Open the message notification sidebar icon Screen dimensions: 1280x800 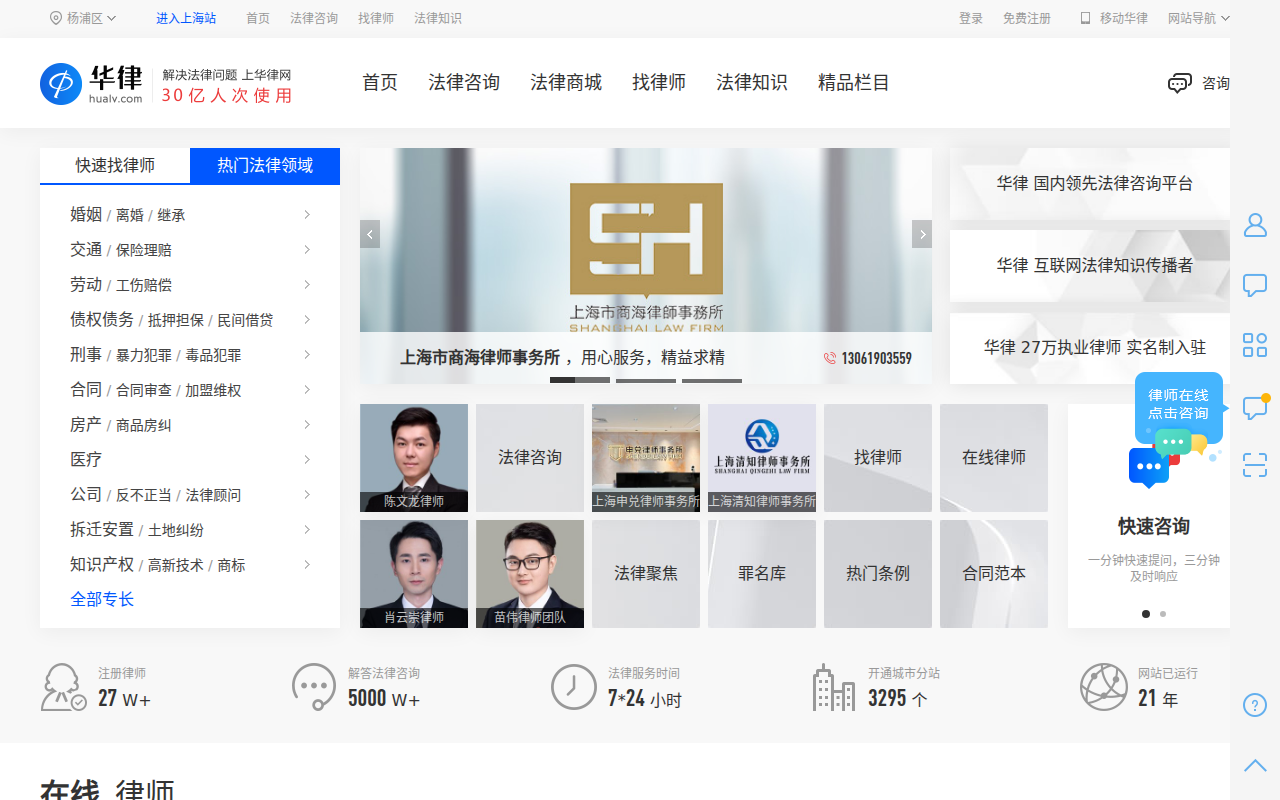click(1255, 406)
